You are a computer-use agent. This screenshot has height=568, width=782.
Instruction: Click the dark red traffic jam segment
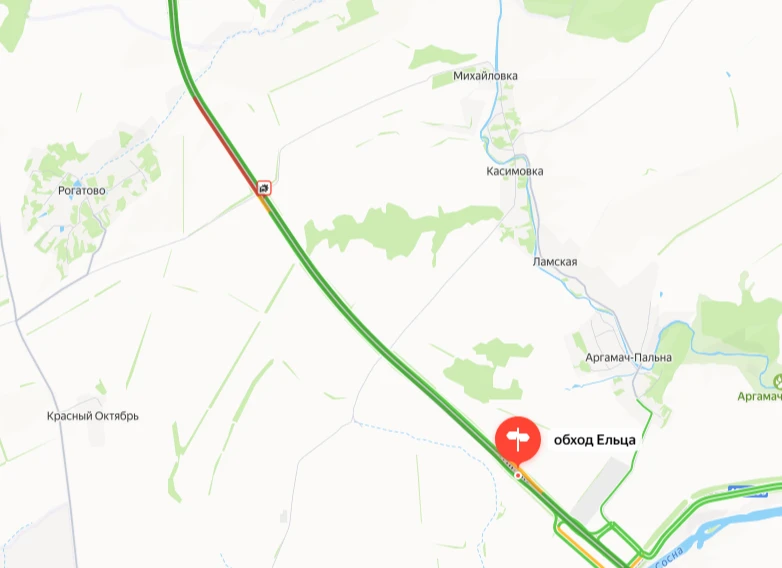(223, 141)
